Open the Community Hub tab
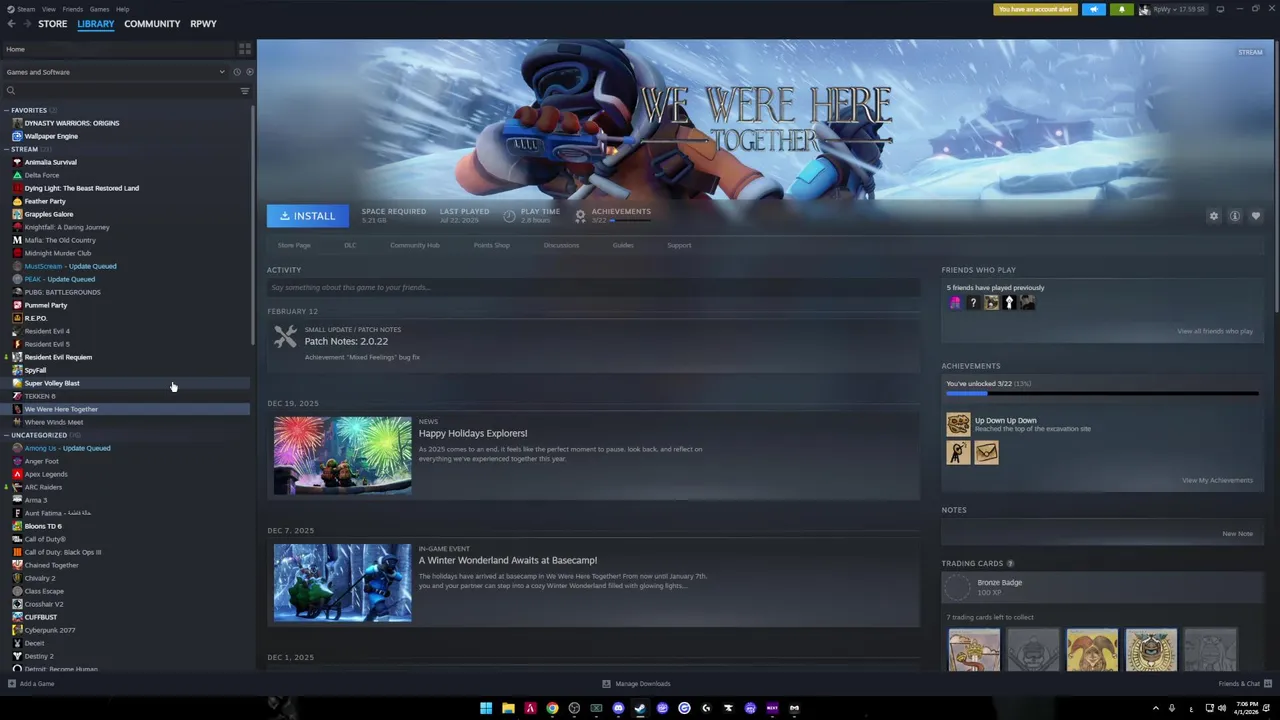This screenshot has height=720, width=1280. pos(415,245)
